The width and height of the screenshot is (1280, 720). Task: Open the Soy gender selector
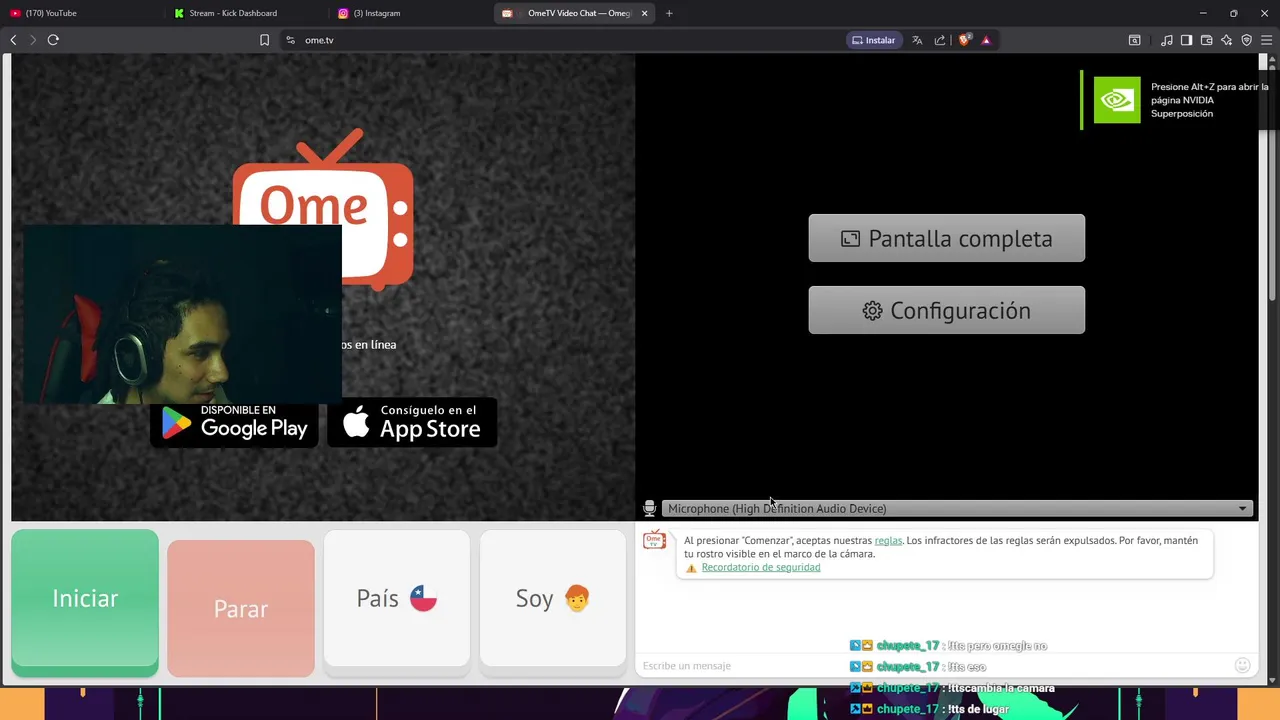pos(552,598)
